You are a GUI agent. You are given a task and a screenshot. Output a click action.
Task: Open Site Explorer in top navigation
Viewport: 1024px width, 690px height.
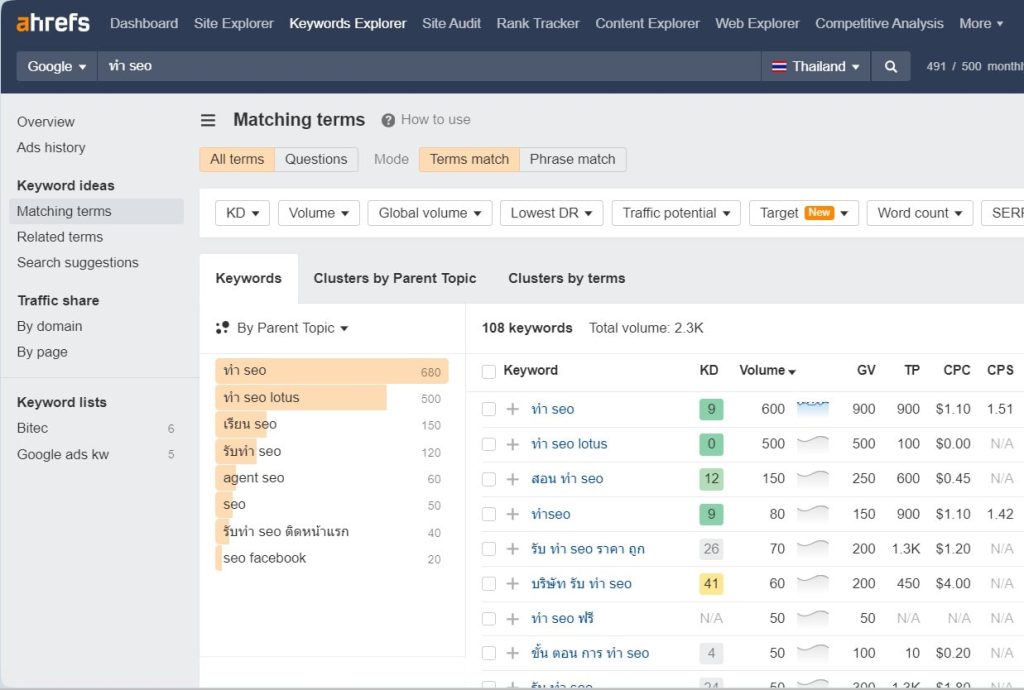point(234,24)
